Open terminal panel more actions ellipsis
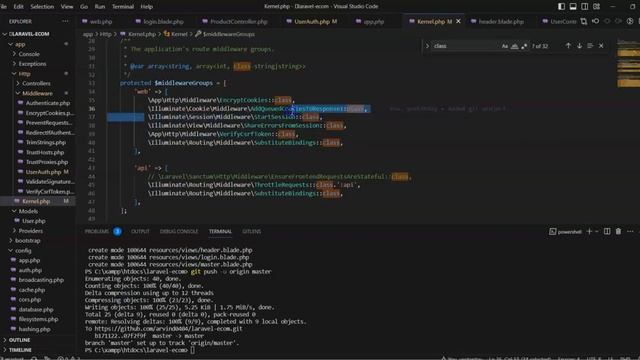The width and height of the screenshot is (640, 360). click(x=630, y=231)
